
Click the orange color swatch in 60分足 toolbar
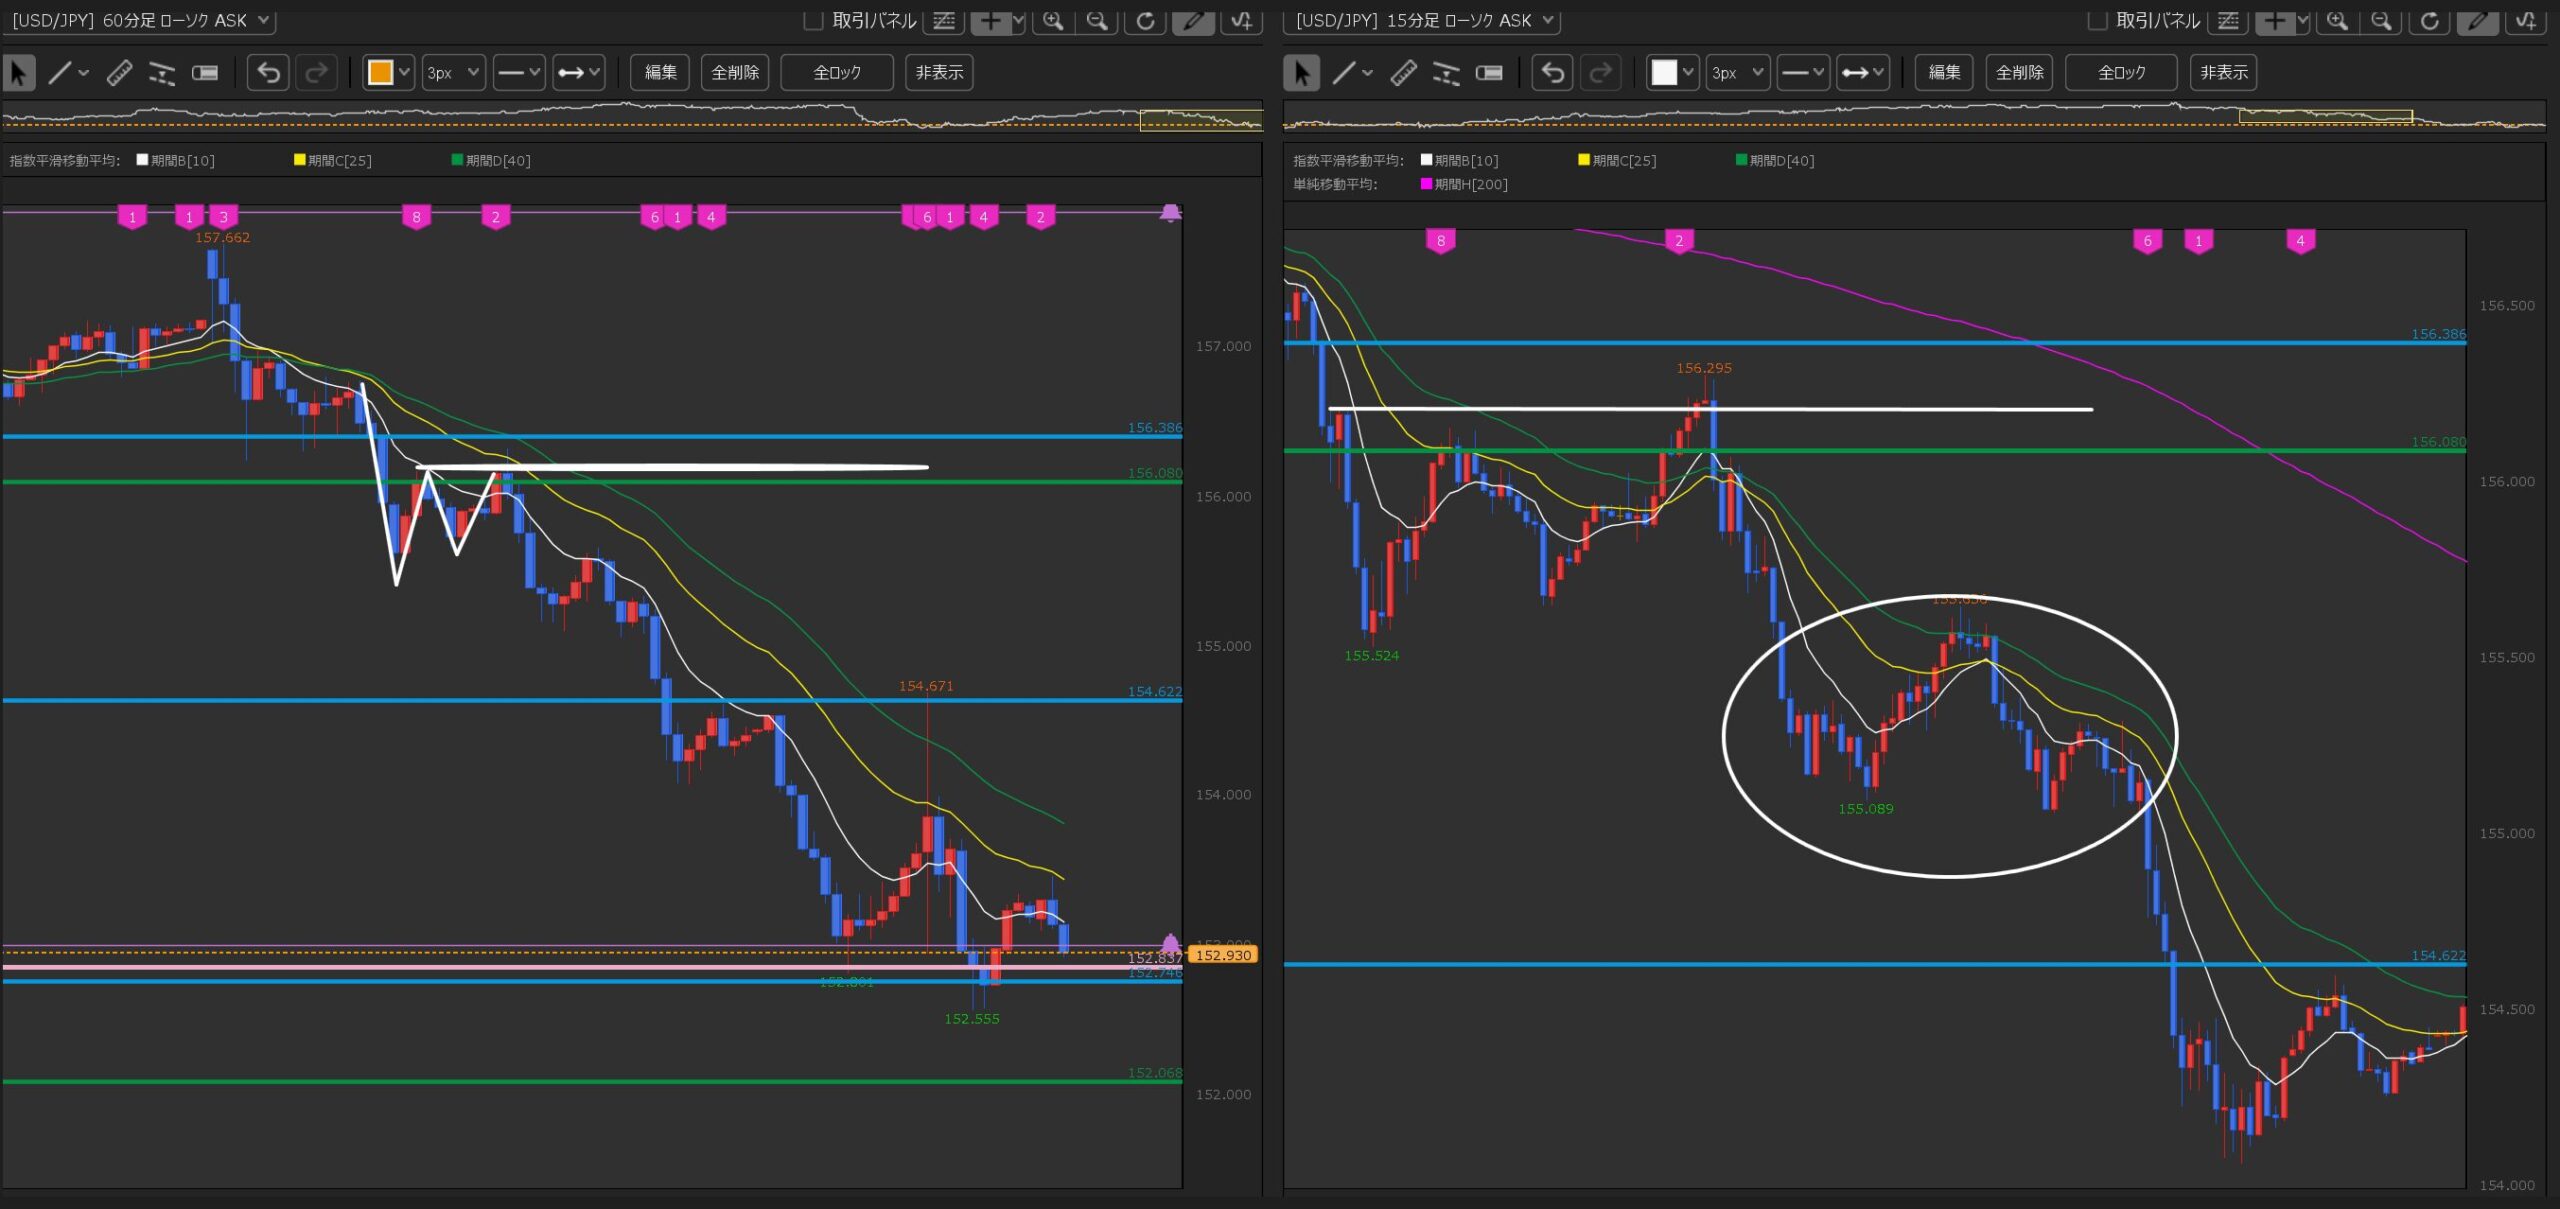tap(380, 72)
